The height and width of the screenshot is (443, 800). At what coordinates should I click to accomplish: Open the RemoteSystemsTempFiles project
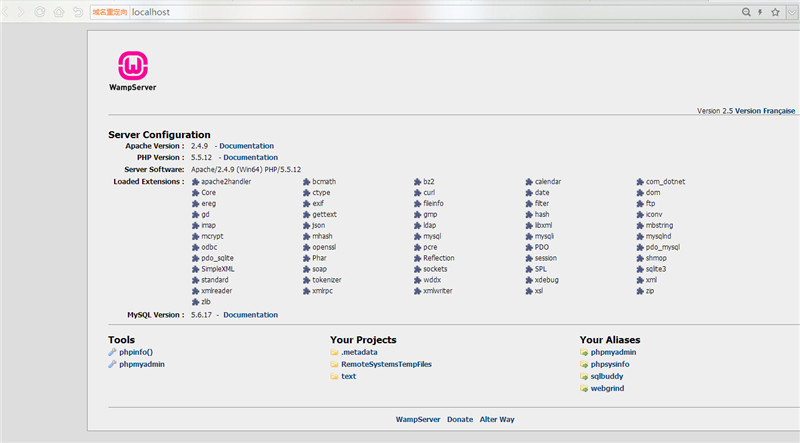click(386, 364)
